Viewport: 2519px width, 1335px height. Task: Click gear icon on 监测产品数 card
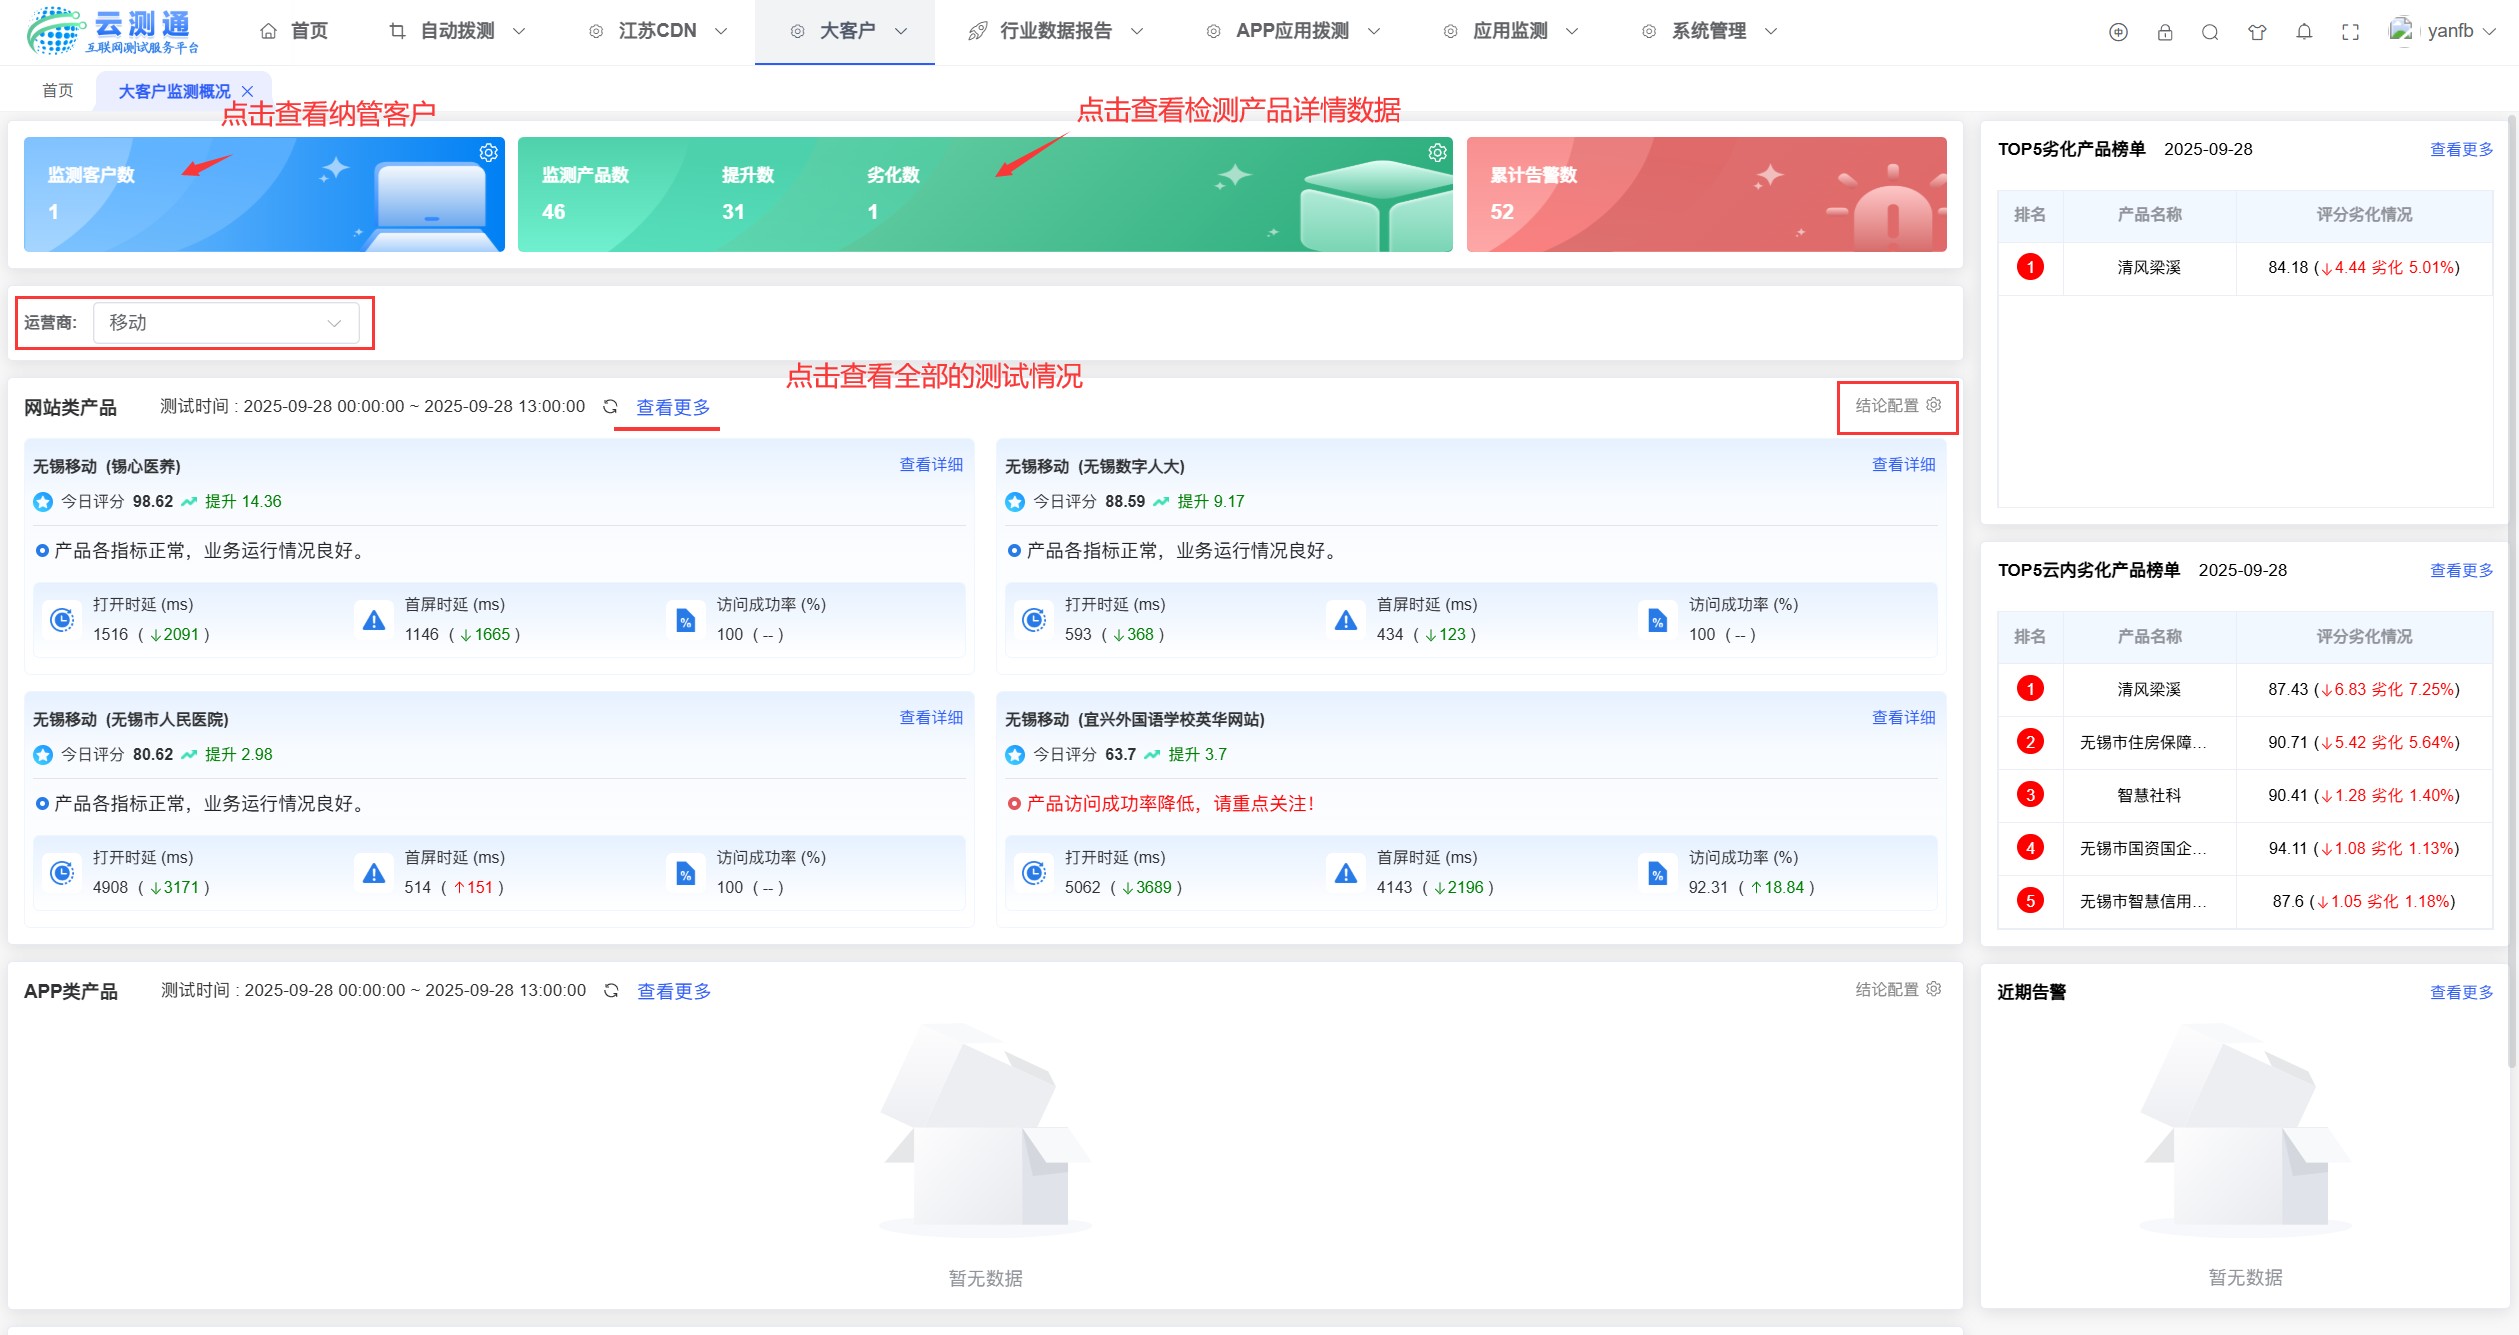tap(1437, 152)
